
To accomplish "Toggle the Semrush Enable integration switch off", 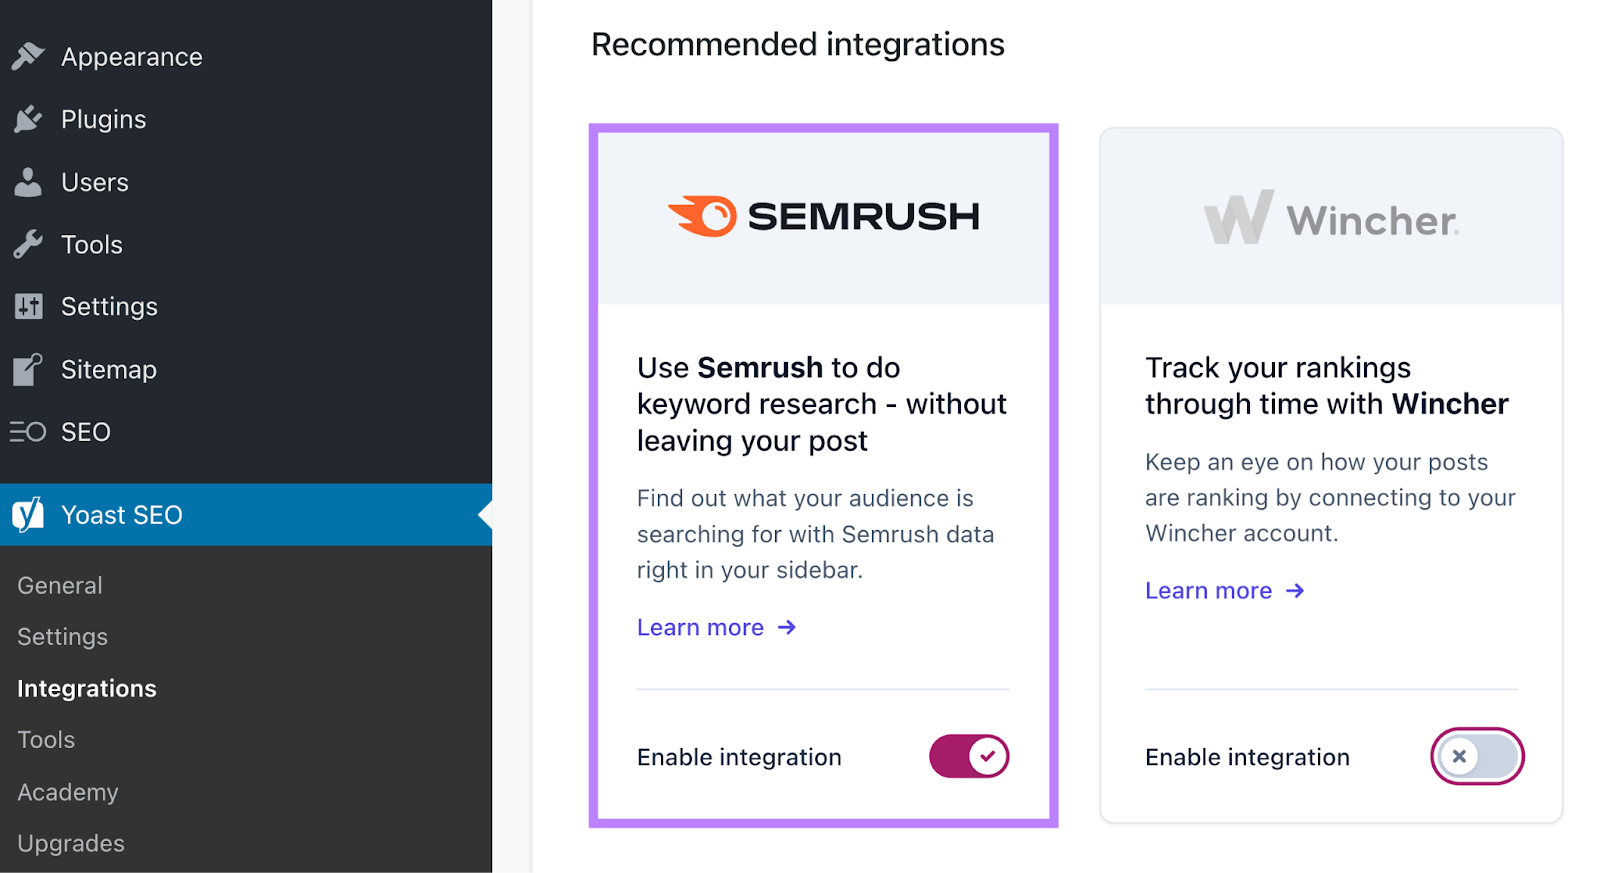I will [x=968, y=756].
